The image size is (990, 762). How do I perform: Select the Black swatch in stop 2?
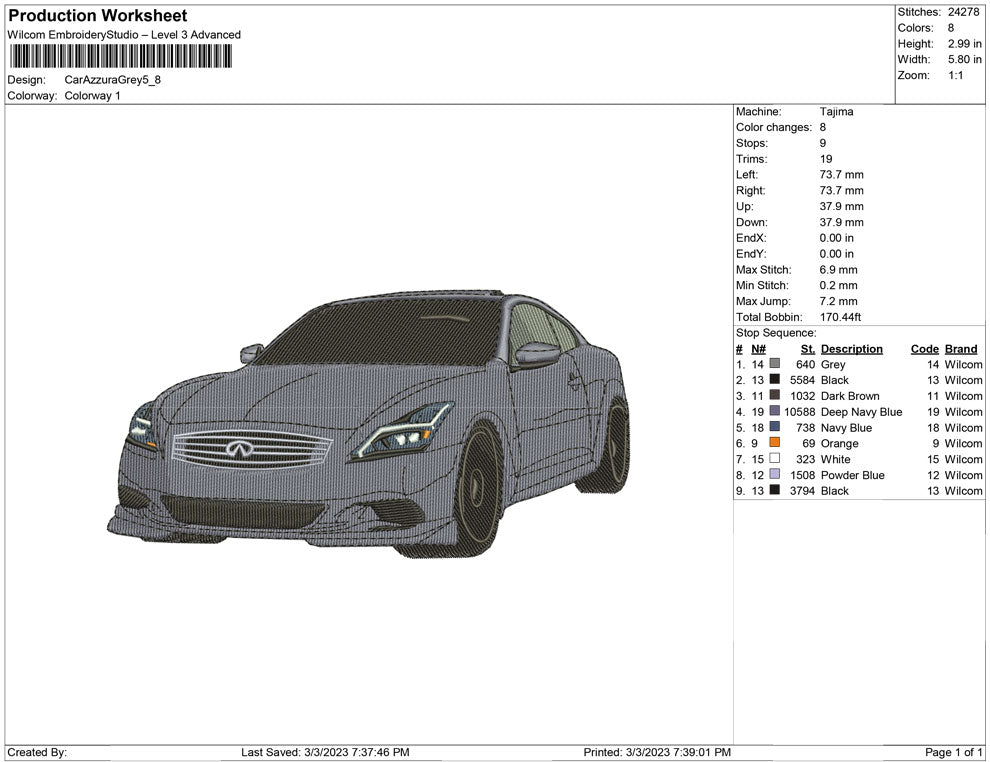tap(775, 381)
